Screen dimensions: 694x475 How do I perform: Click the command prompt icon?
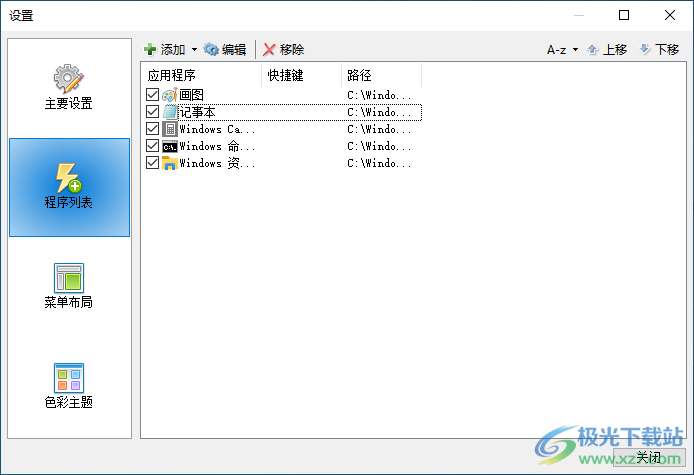pyautogui.click(x=170, y=146)
